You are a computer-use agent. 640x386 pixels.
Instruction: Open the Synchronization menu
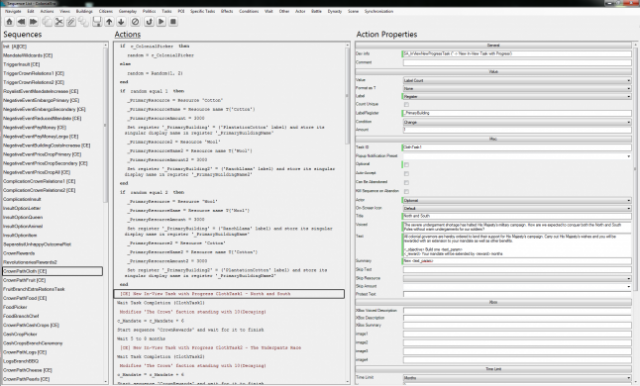coord(379,11)
